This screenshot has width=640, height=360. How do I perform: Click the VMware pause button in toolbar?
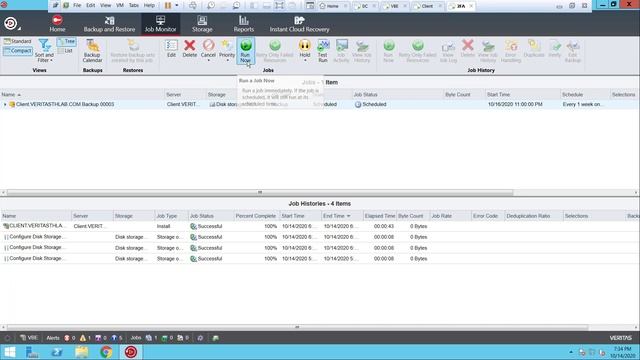[x=168, y=6]
